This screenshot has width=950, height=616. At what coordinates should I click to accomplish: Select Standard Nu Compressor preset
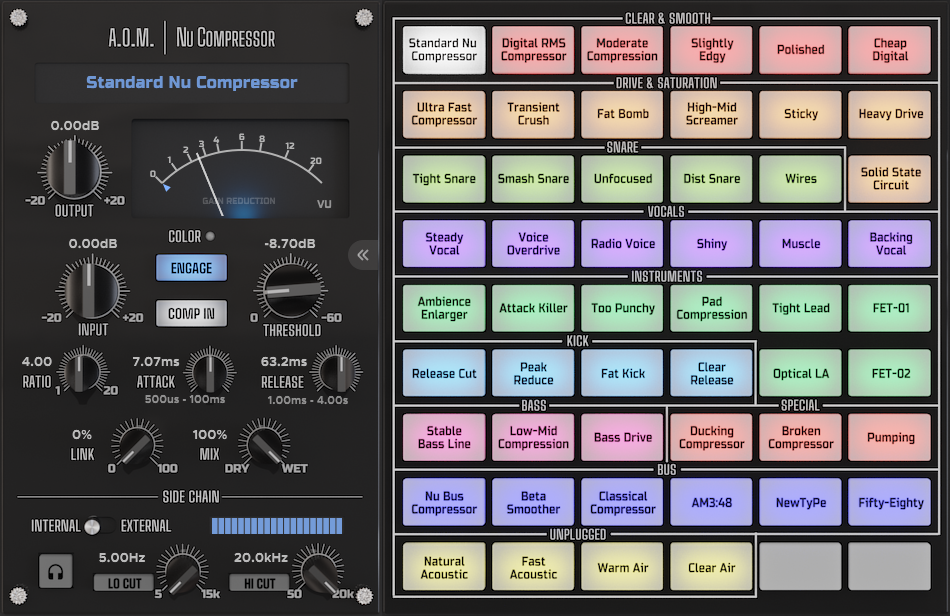tap(444, 50)
